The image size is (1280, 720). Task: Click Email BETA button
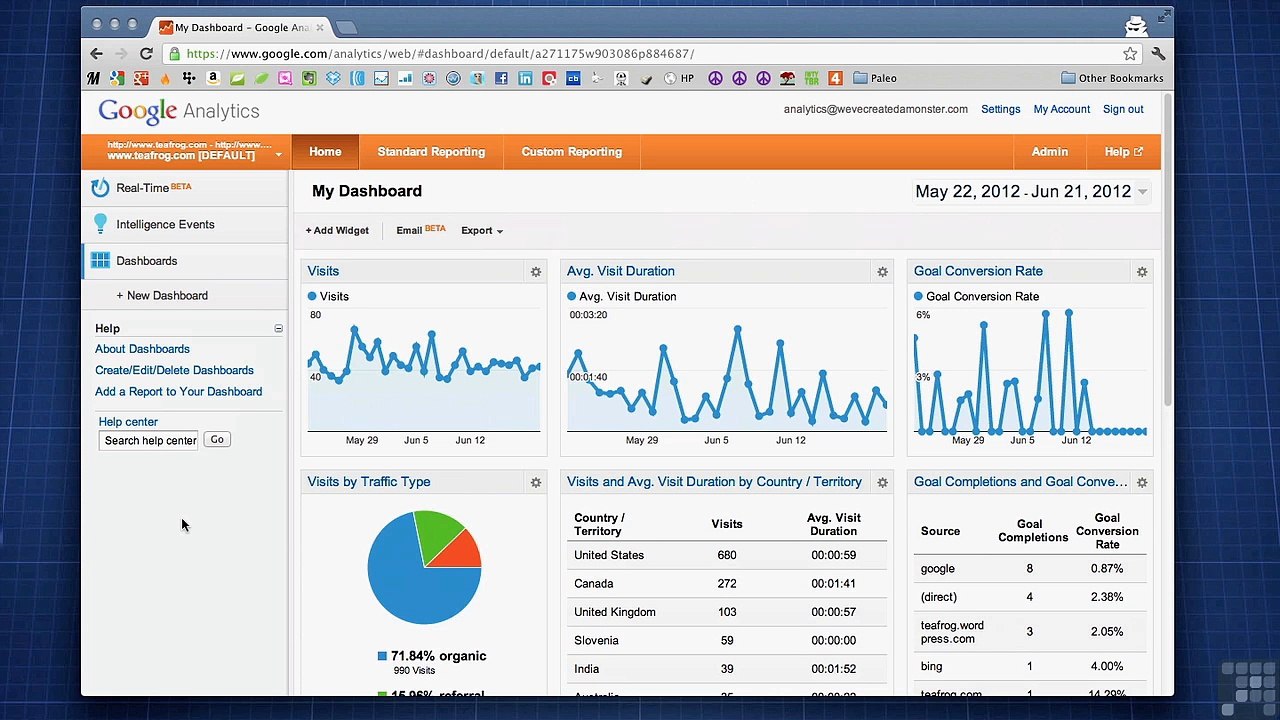point(420,231)
